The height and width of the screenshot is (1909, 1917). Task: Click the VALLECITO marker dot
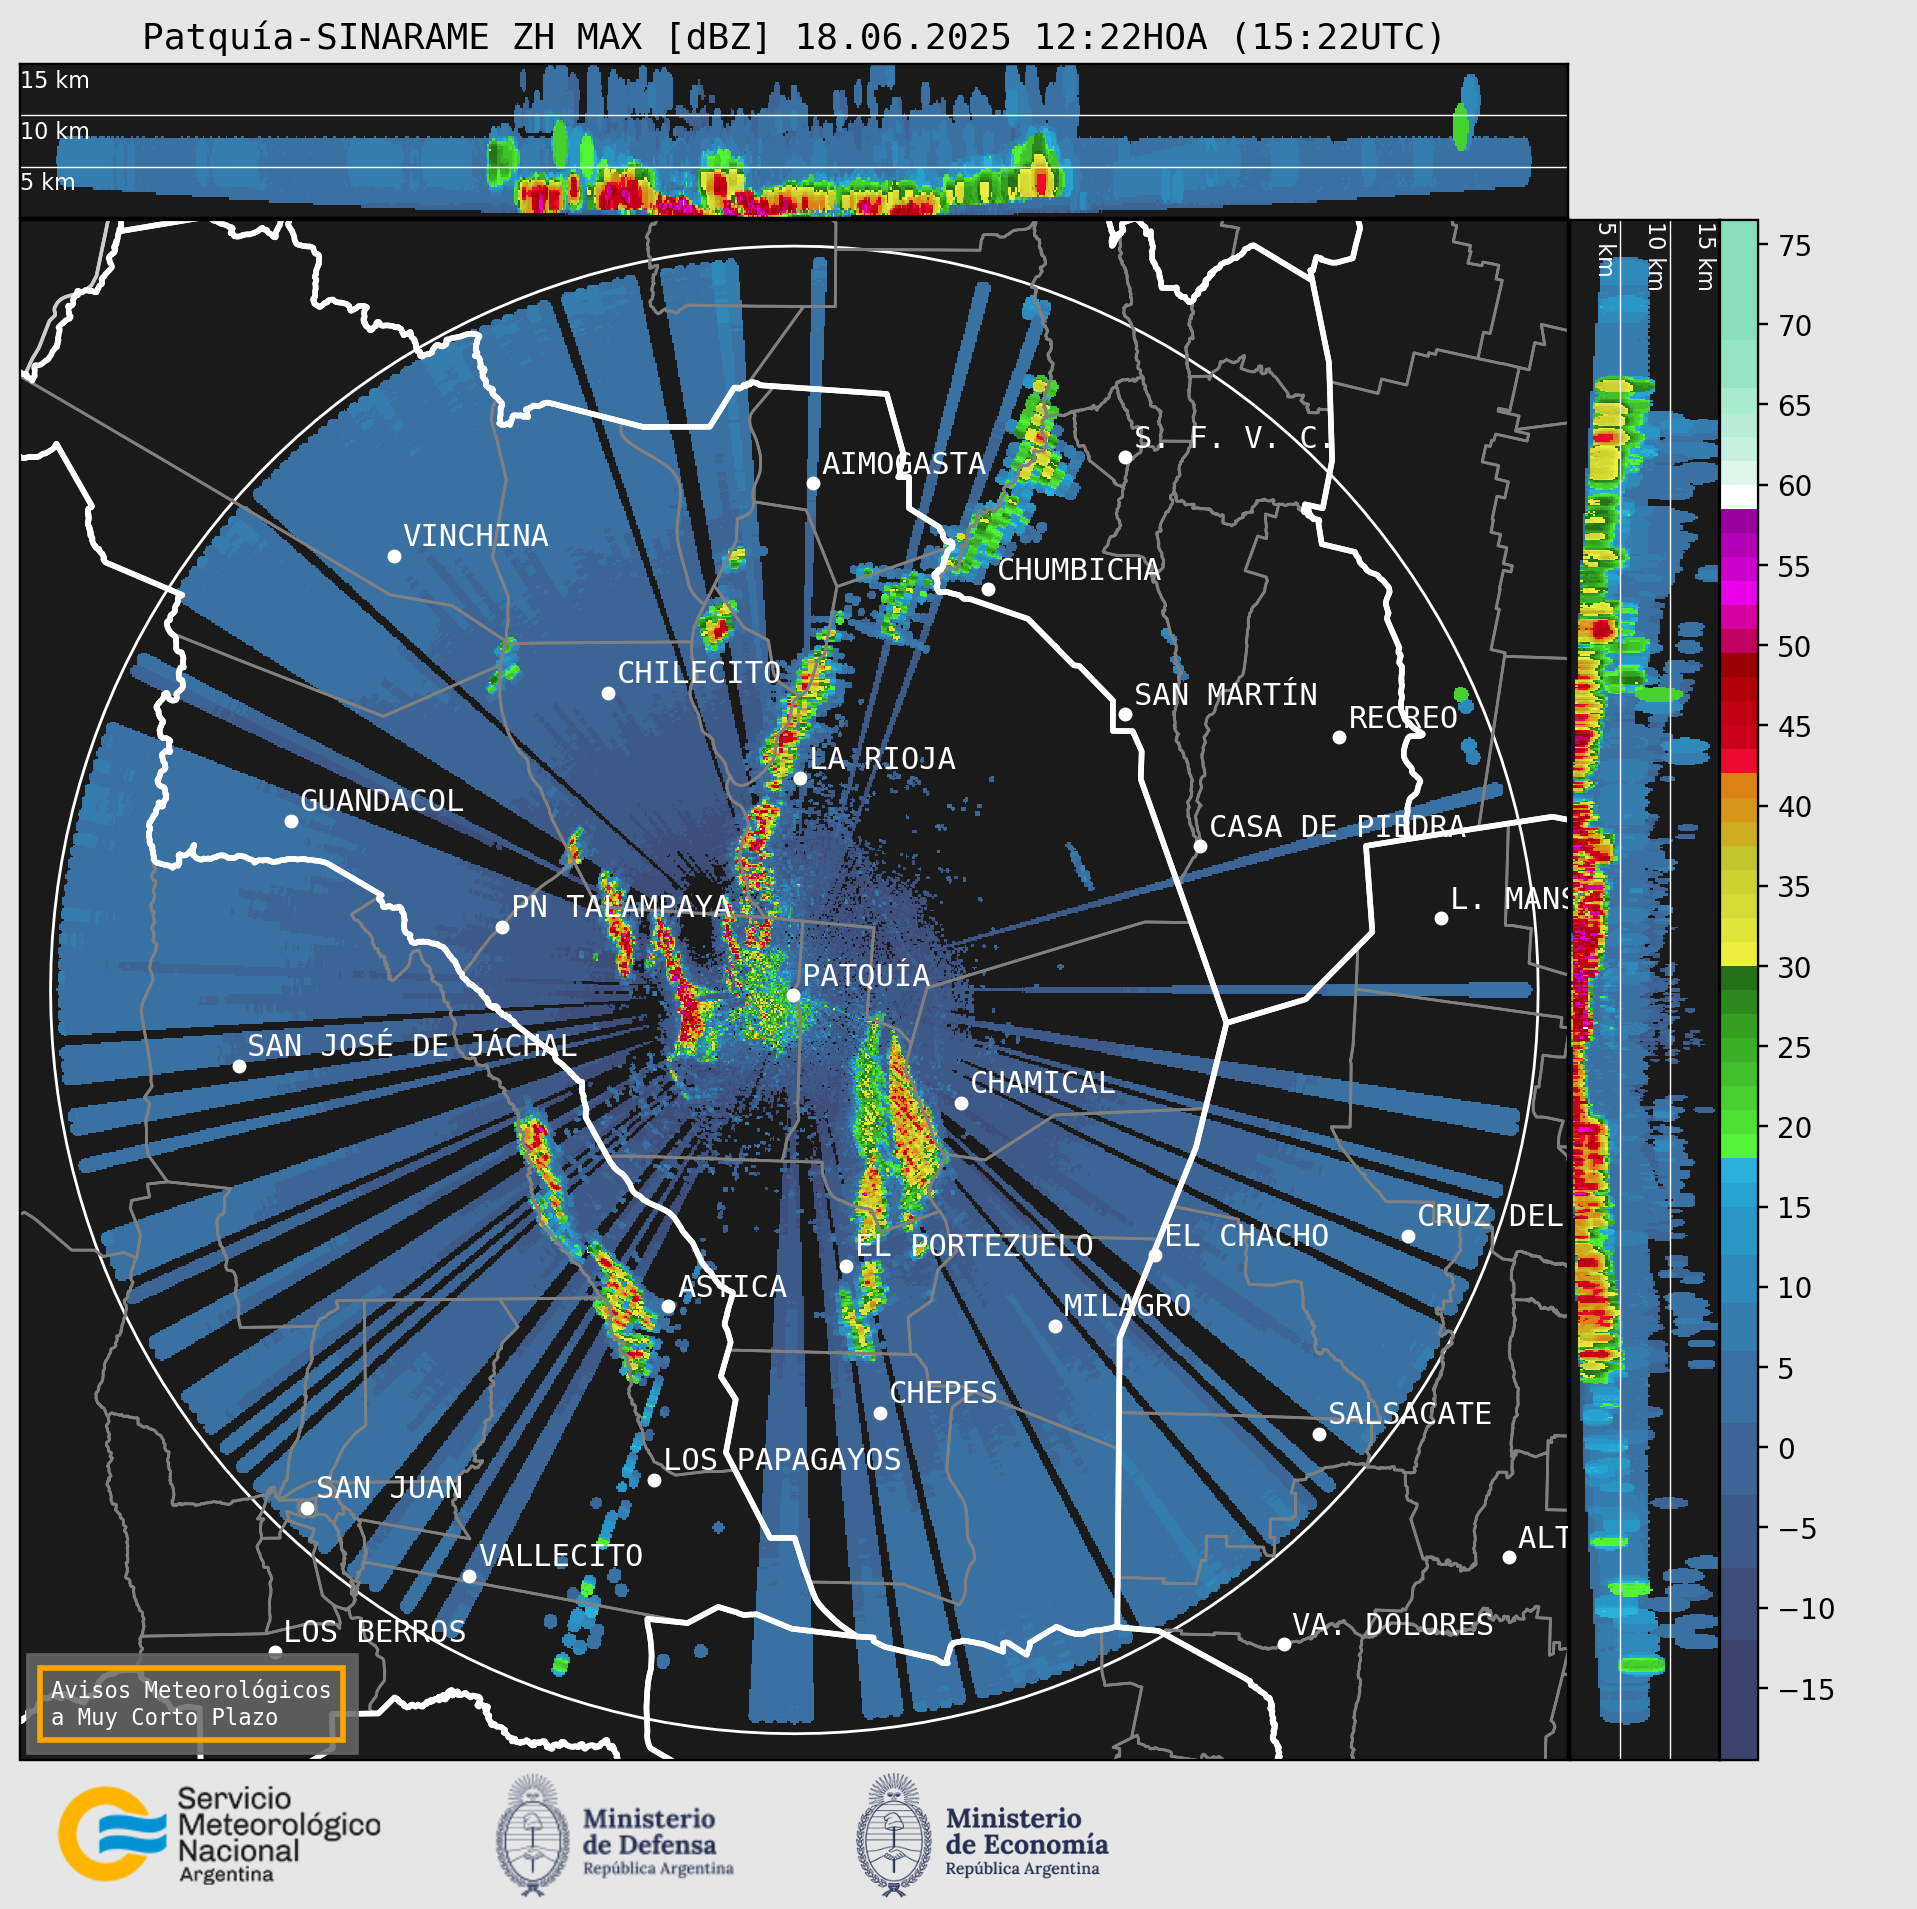point(469,1576)
